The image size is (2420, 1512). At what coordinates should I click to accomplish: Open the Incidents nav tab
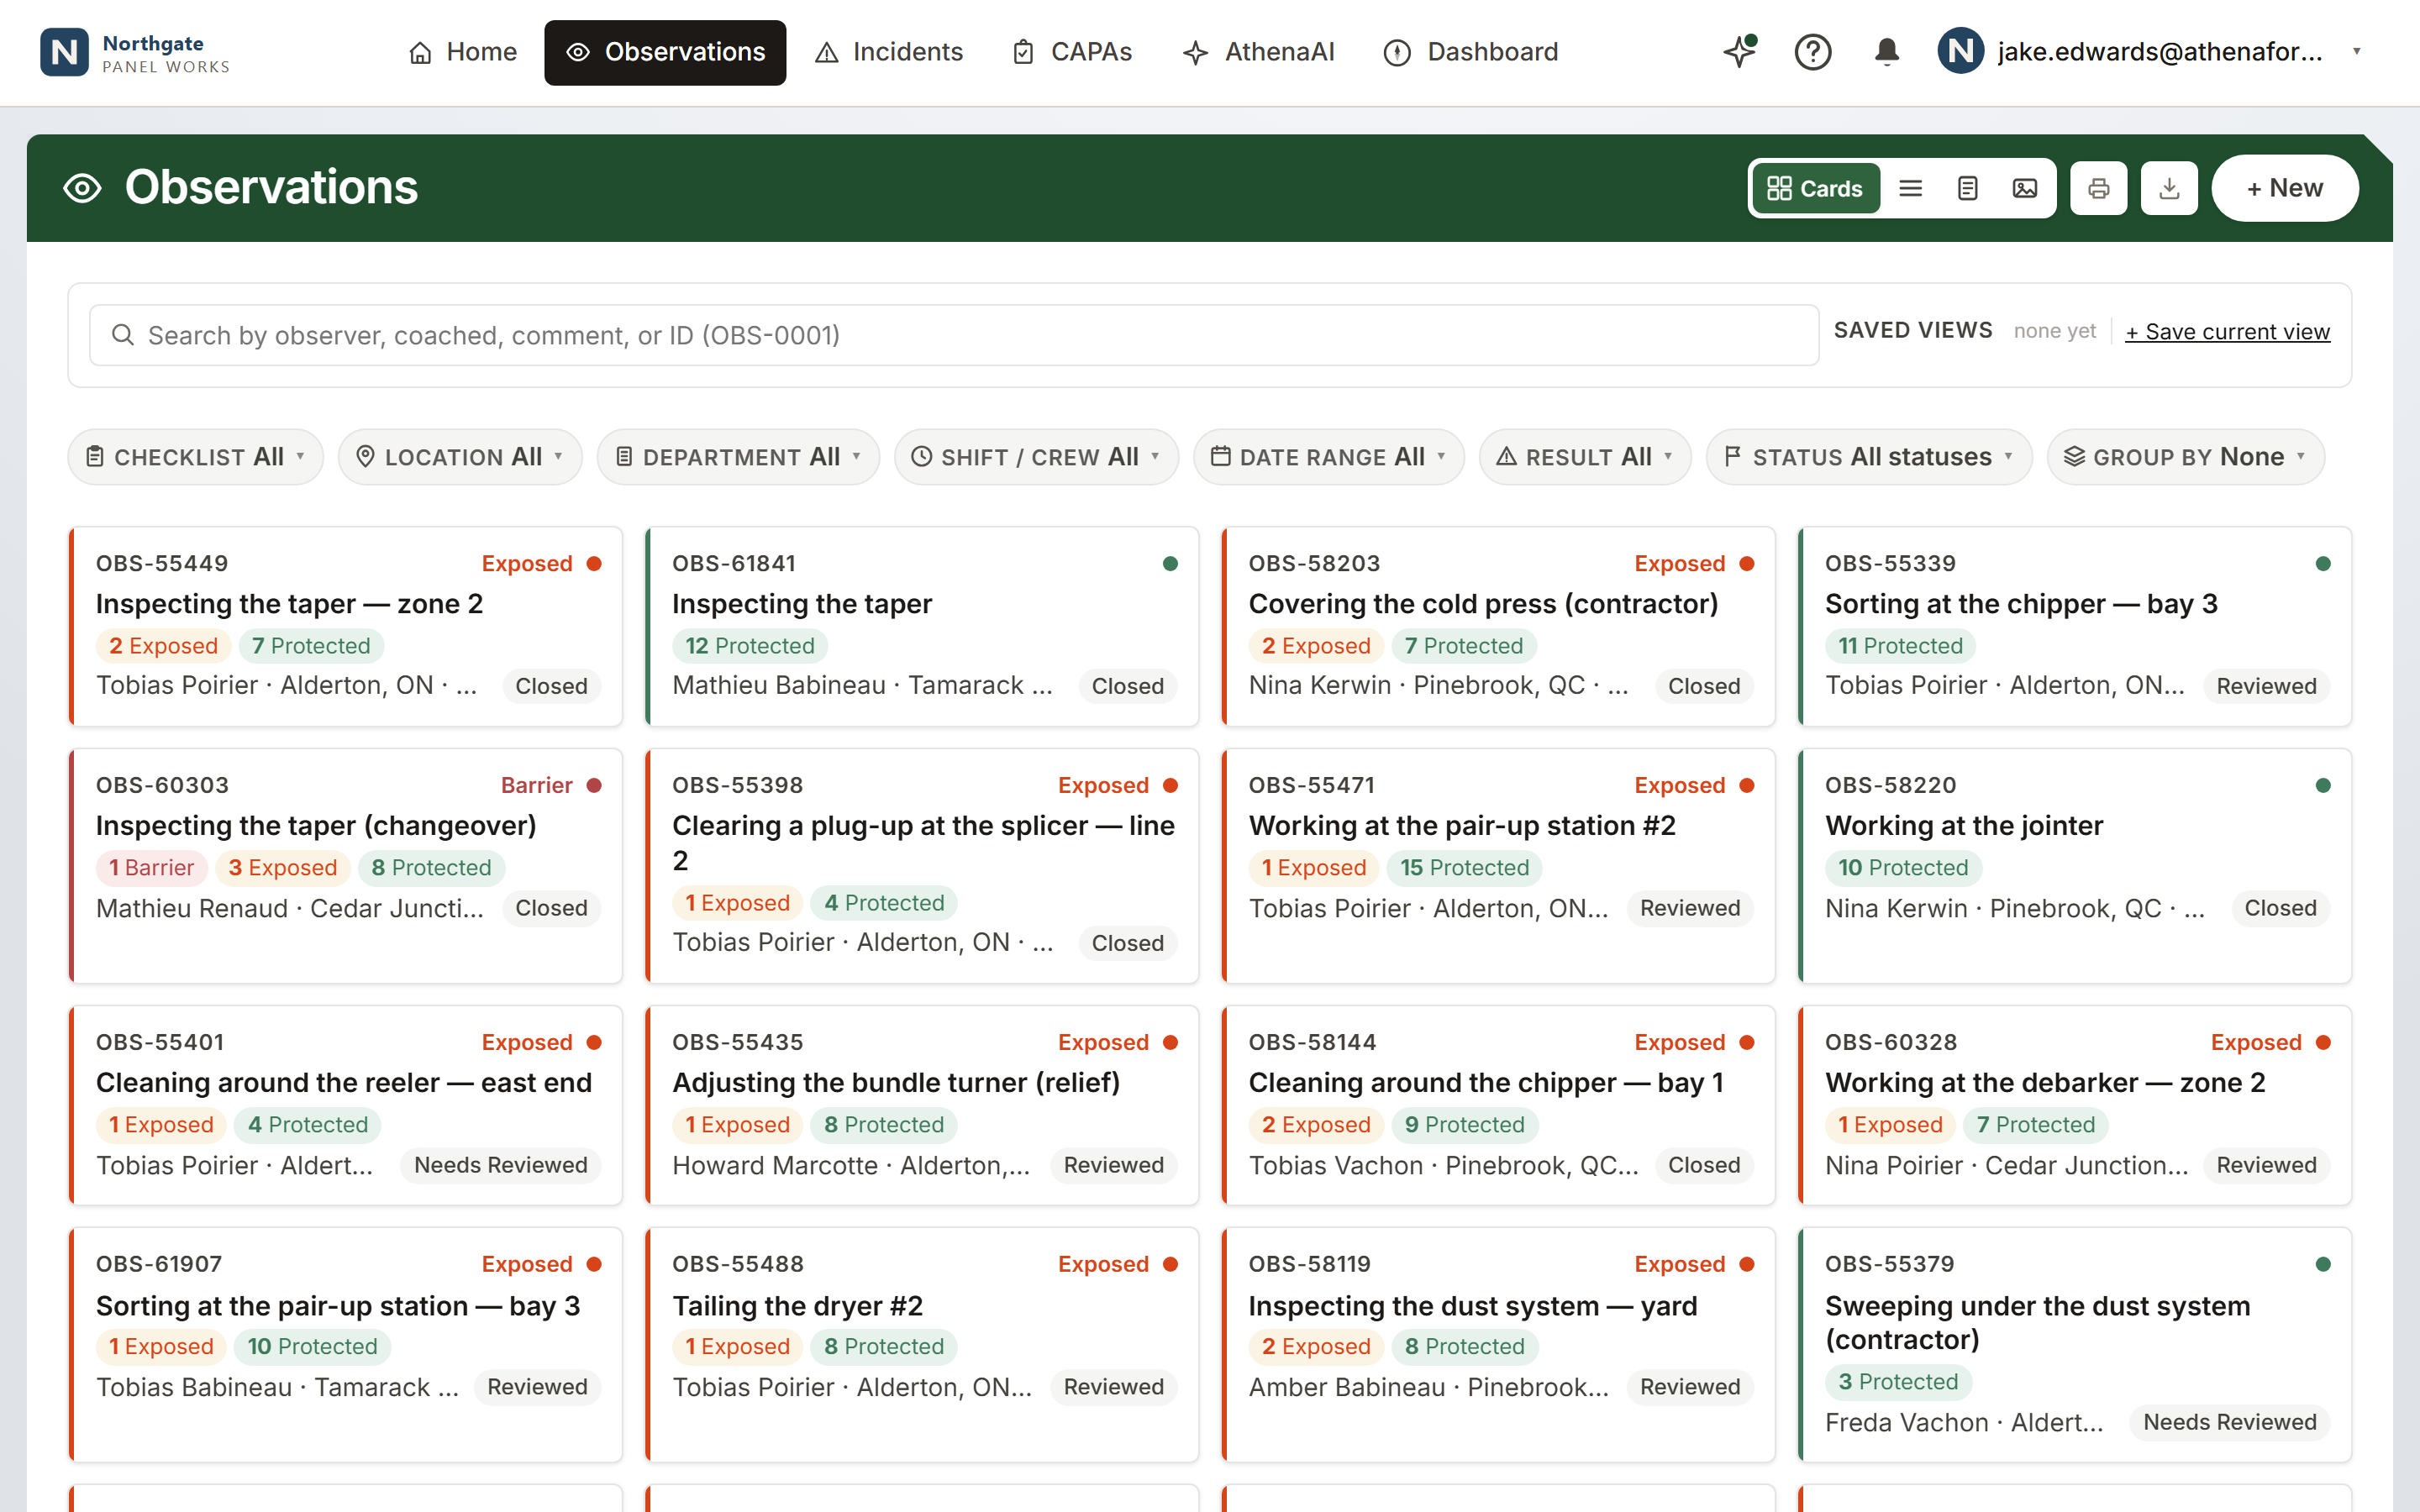tap(889, 52)
